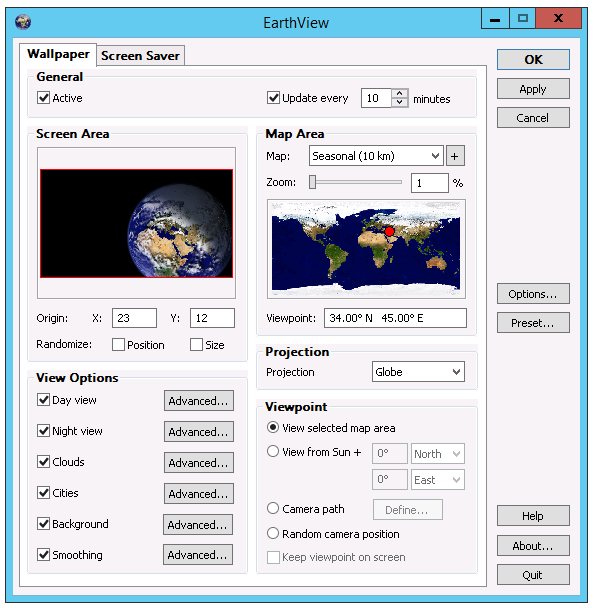Viewport: 594px width, 608px height.
Task: Switch to the Screen Saver tab
Action: pyautogui.click(x=140, y=55)
